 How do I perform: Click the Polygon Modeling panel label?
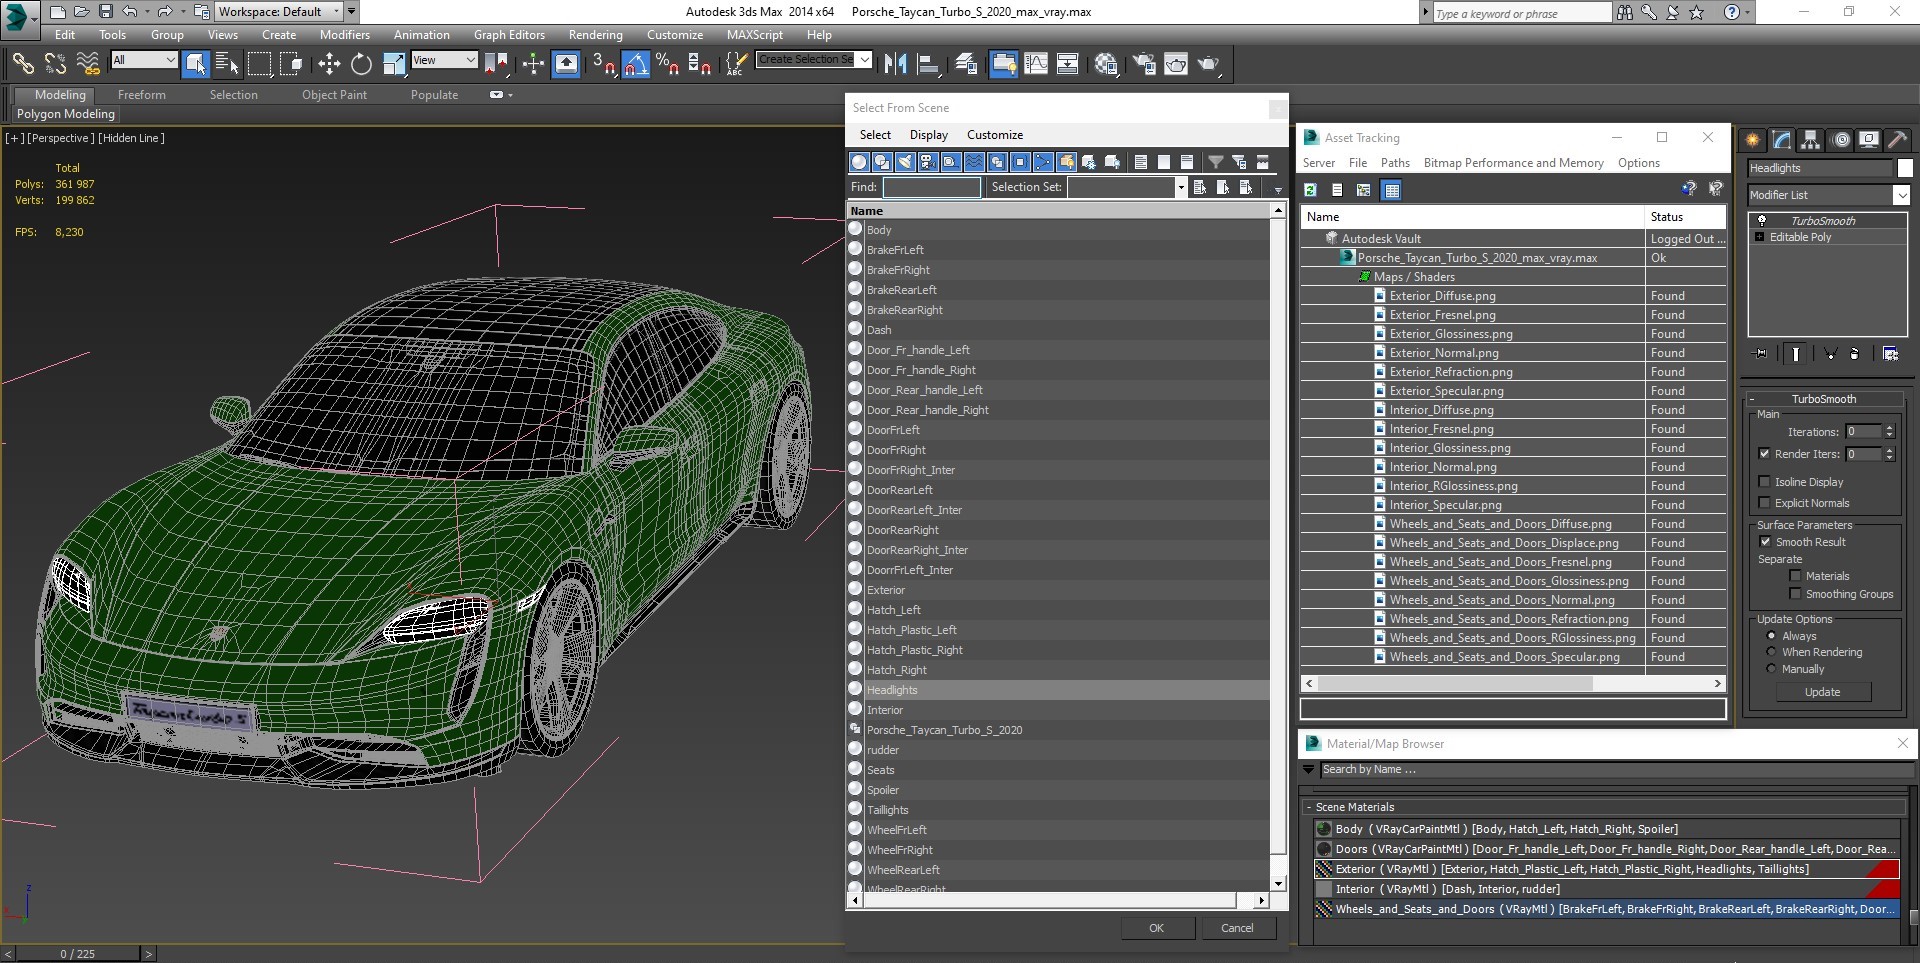[x=66, y=114]
